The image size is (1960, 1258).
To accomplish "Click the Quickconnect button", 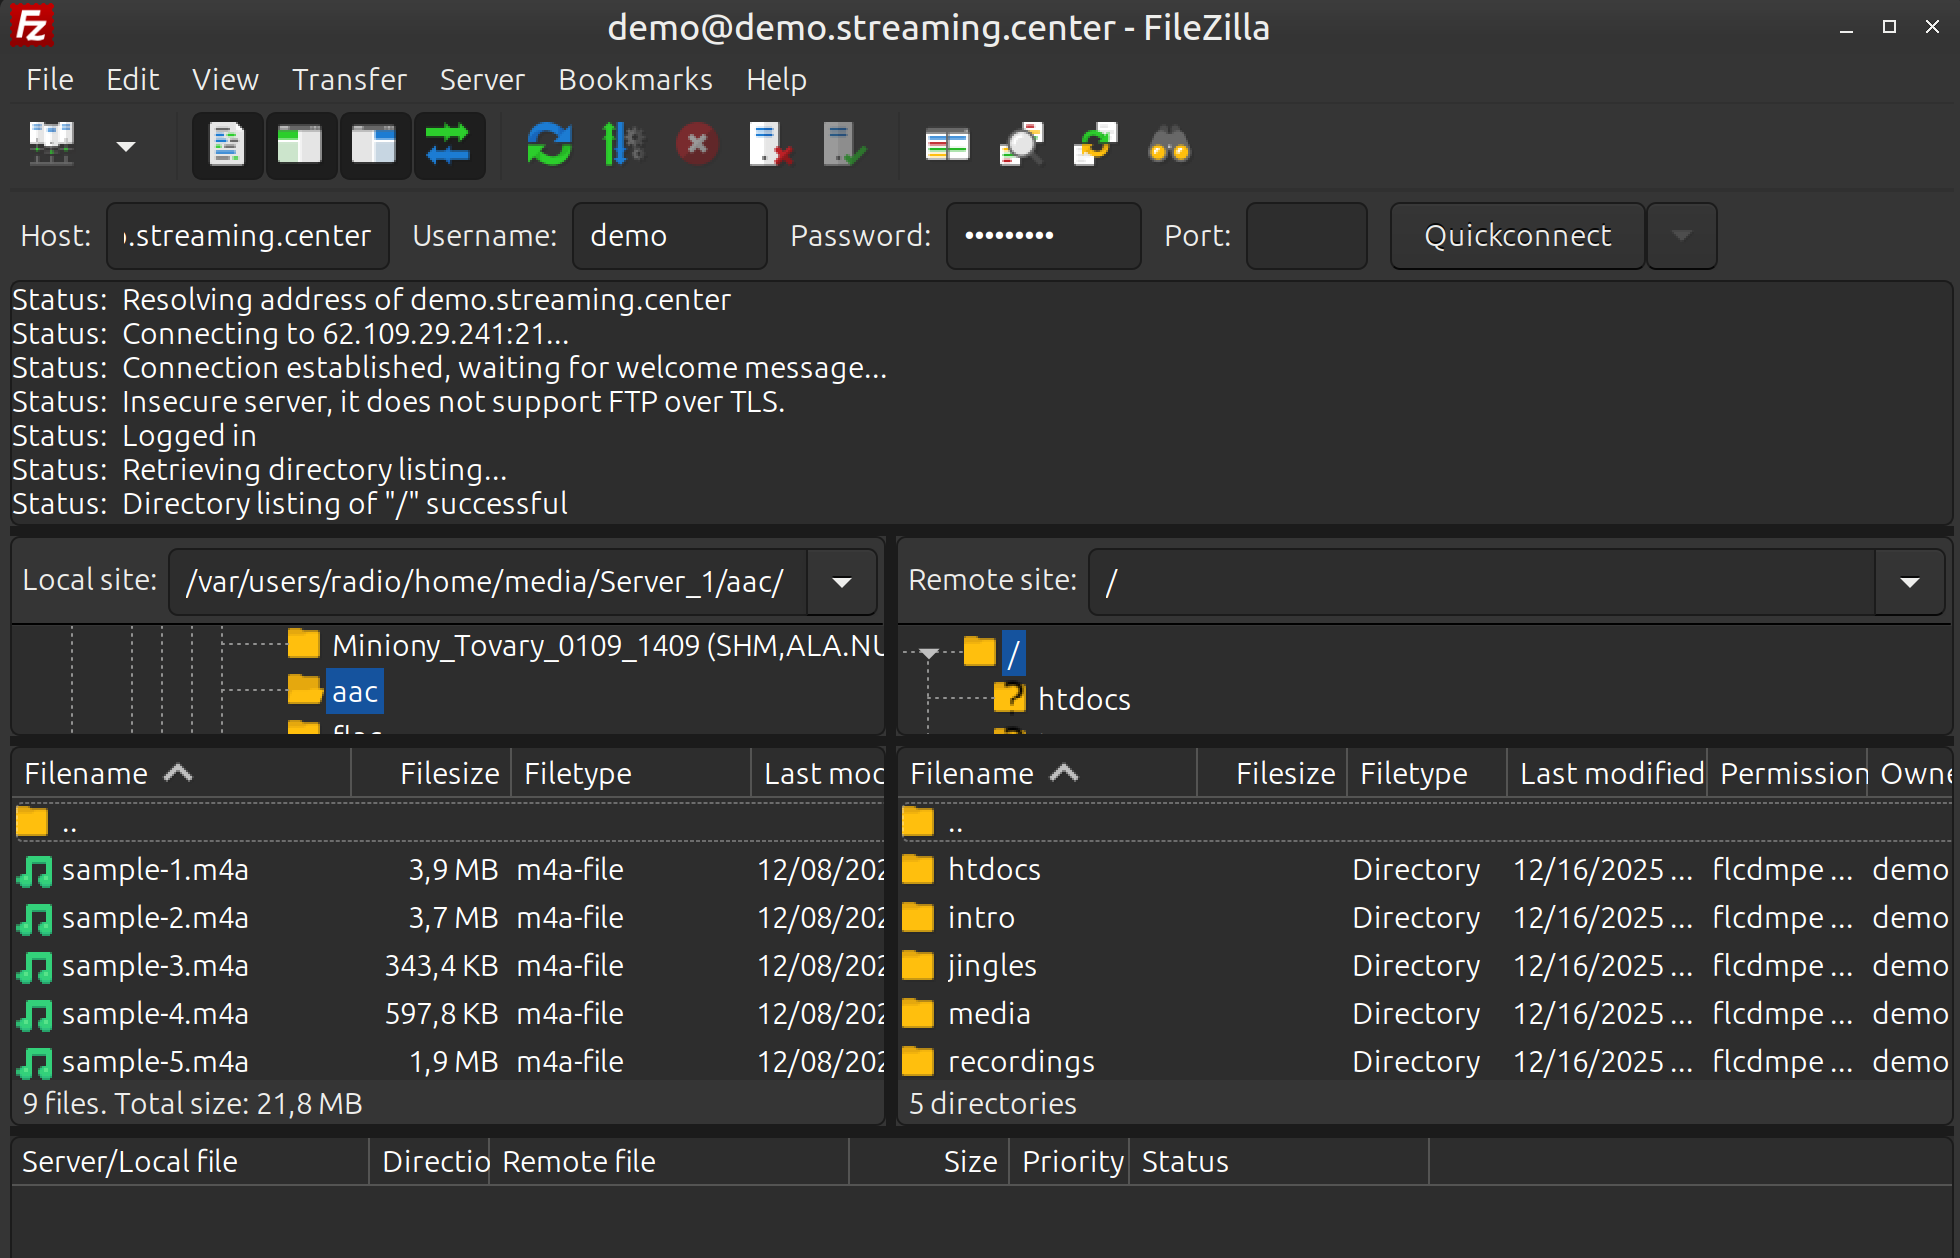I will pyautogui.click(x=1517, y=236).
